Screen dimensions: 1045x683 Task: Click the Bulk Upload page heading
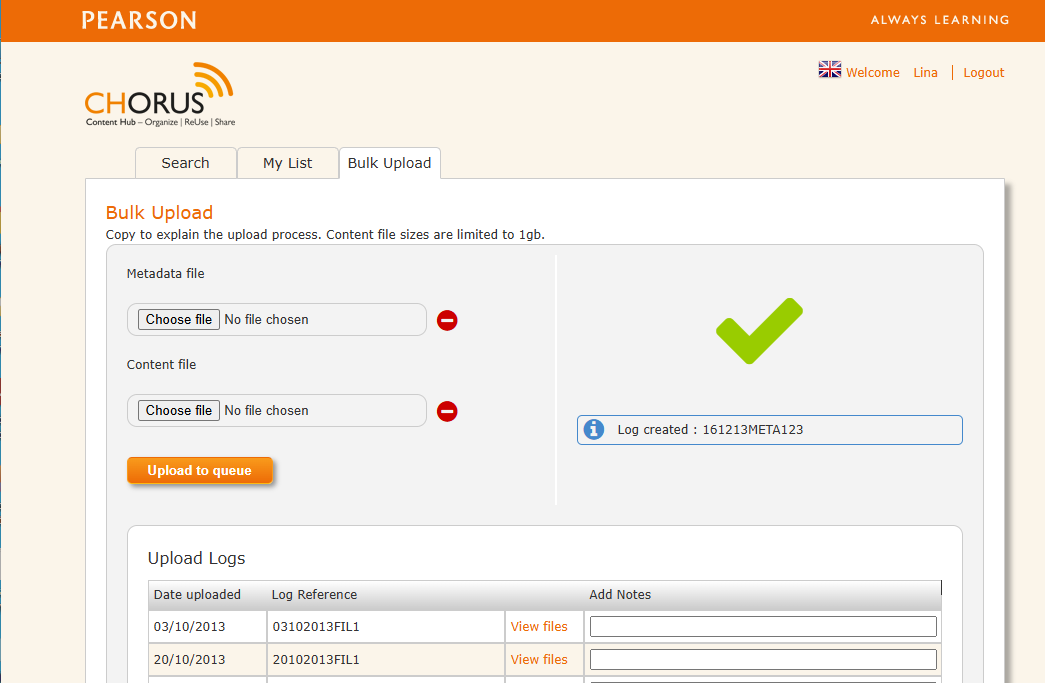coord(159,213)
